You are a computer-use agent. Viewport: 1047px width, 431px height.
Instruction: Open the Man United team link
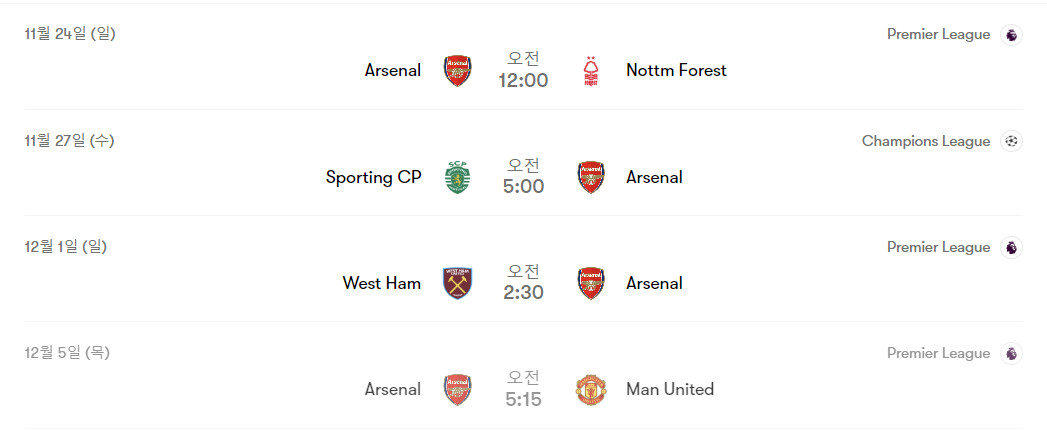click(x=669, y=390)
